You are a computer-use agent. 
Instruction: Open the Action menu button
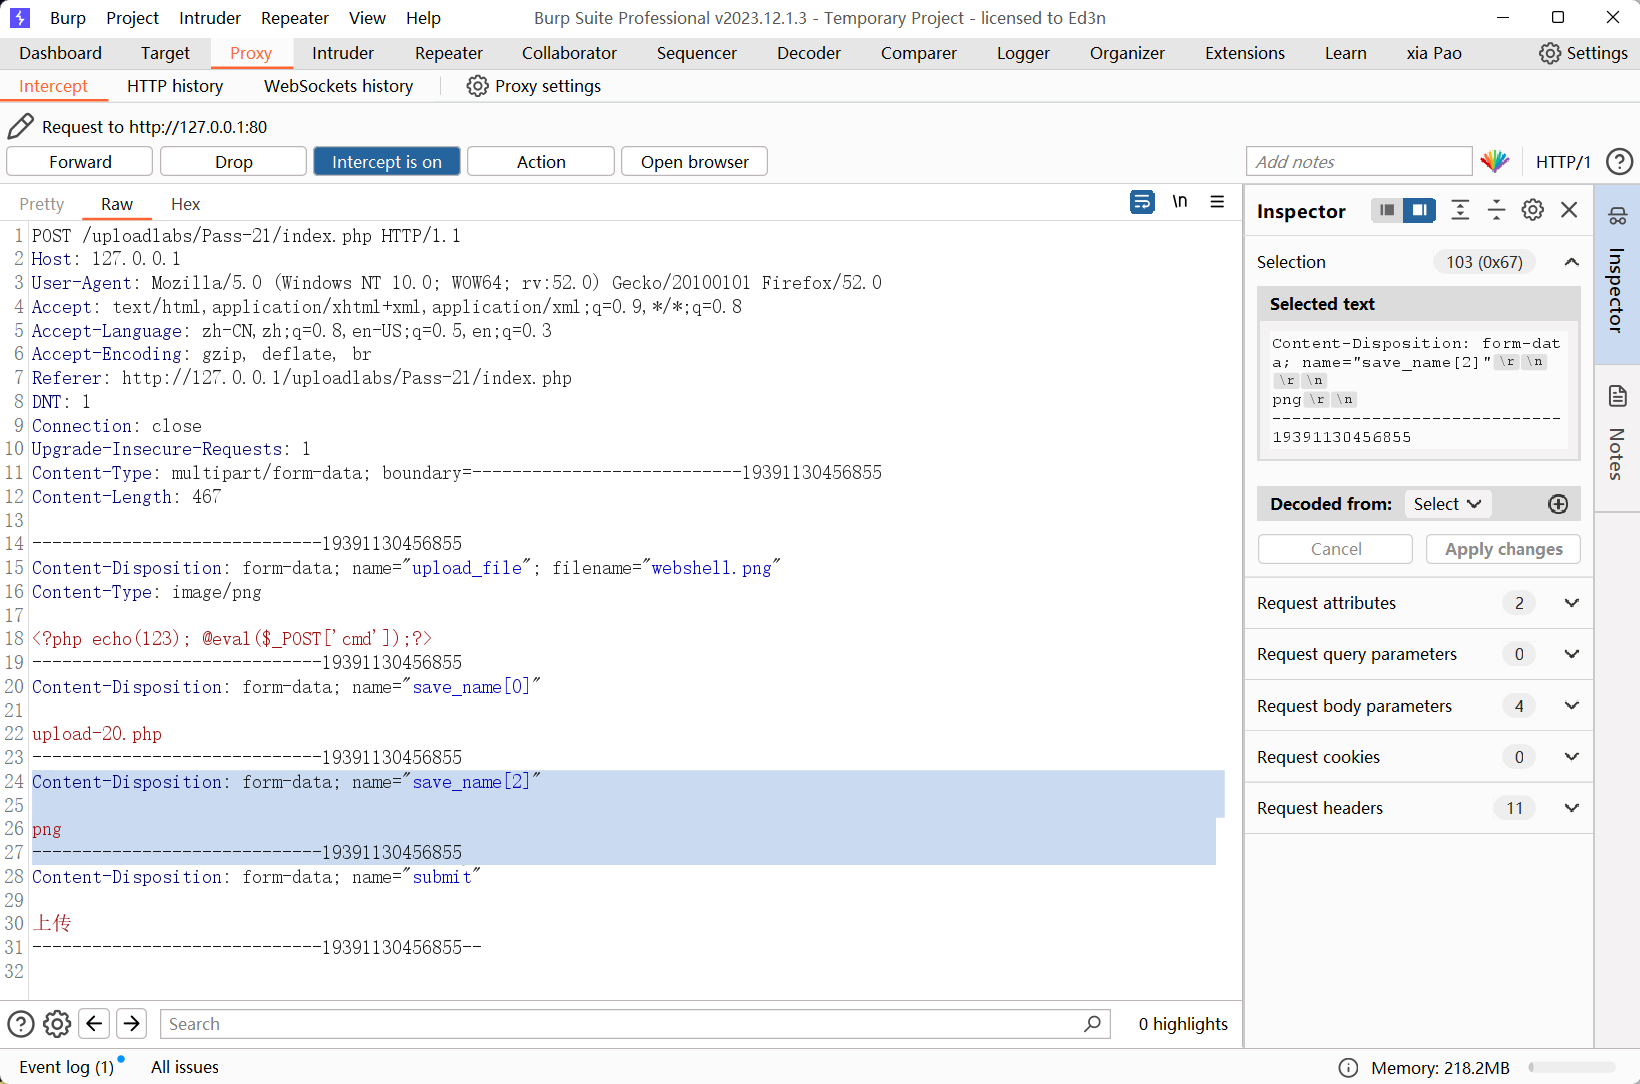coord(541,161)
